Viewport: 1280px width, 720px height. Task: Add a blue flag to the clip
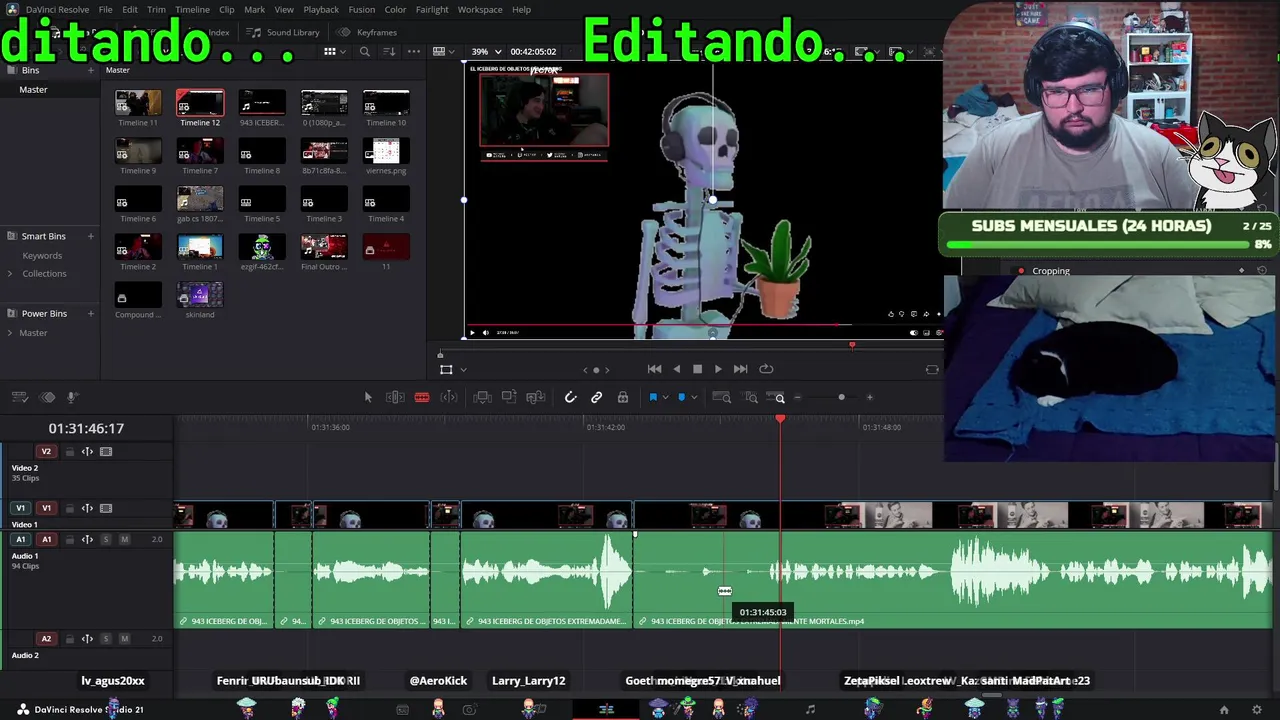[x=653, y=398]
